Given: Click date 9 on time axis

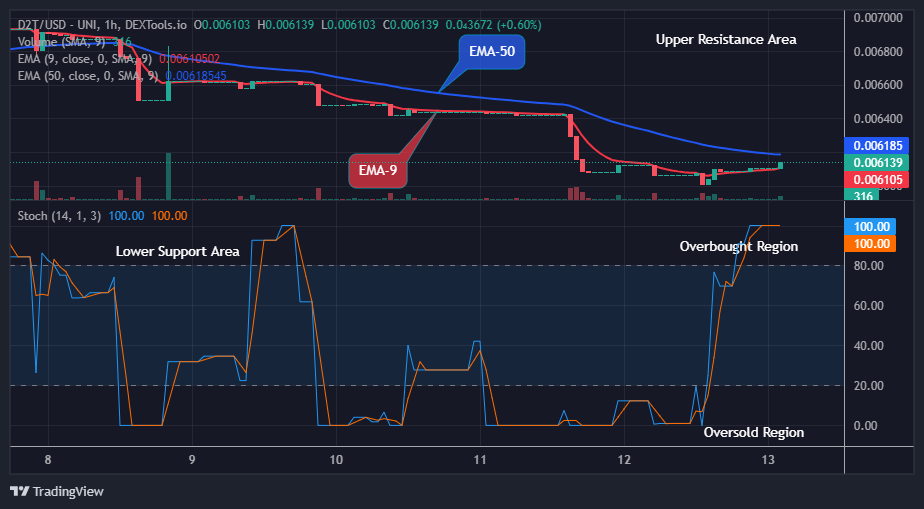Looking at the screenshot, I should coord(192,460).
